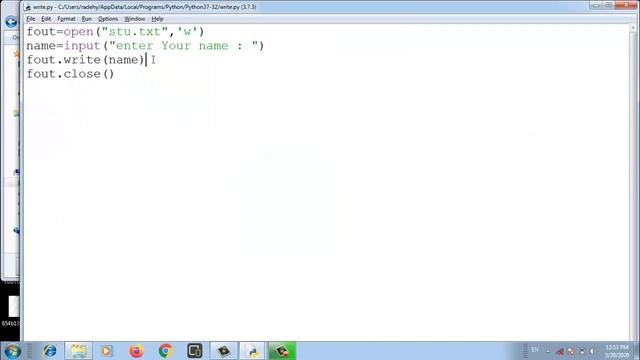Open the Format menu
Viewport: 640px width, 360px height.
[x=66, y=19]
